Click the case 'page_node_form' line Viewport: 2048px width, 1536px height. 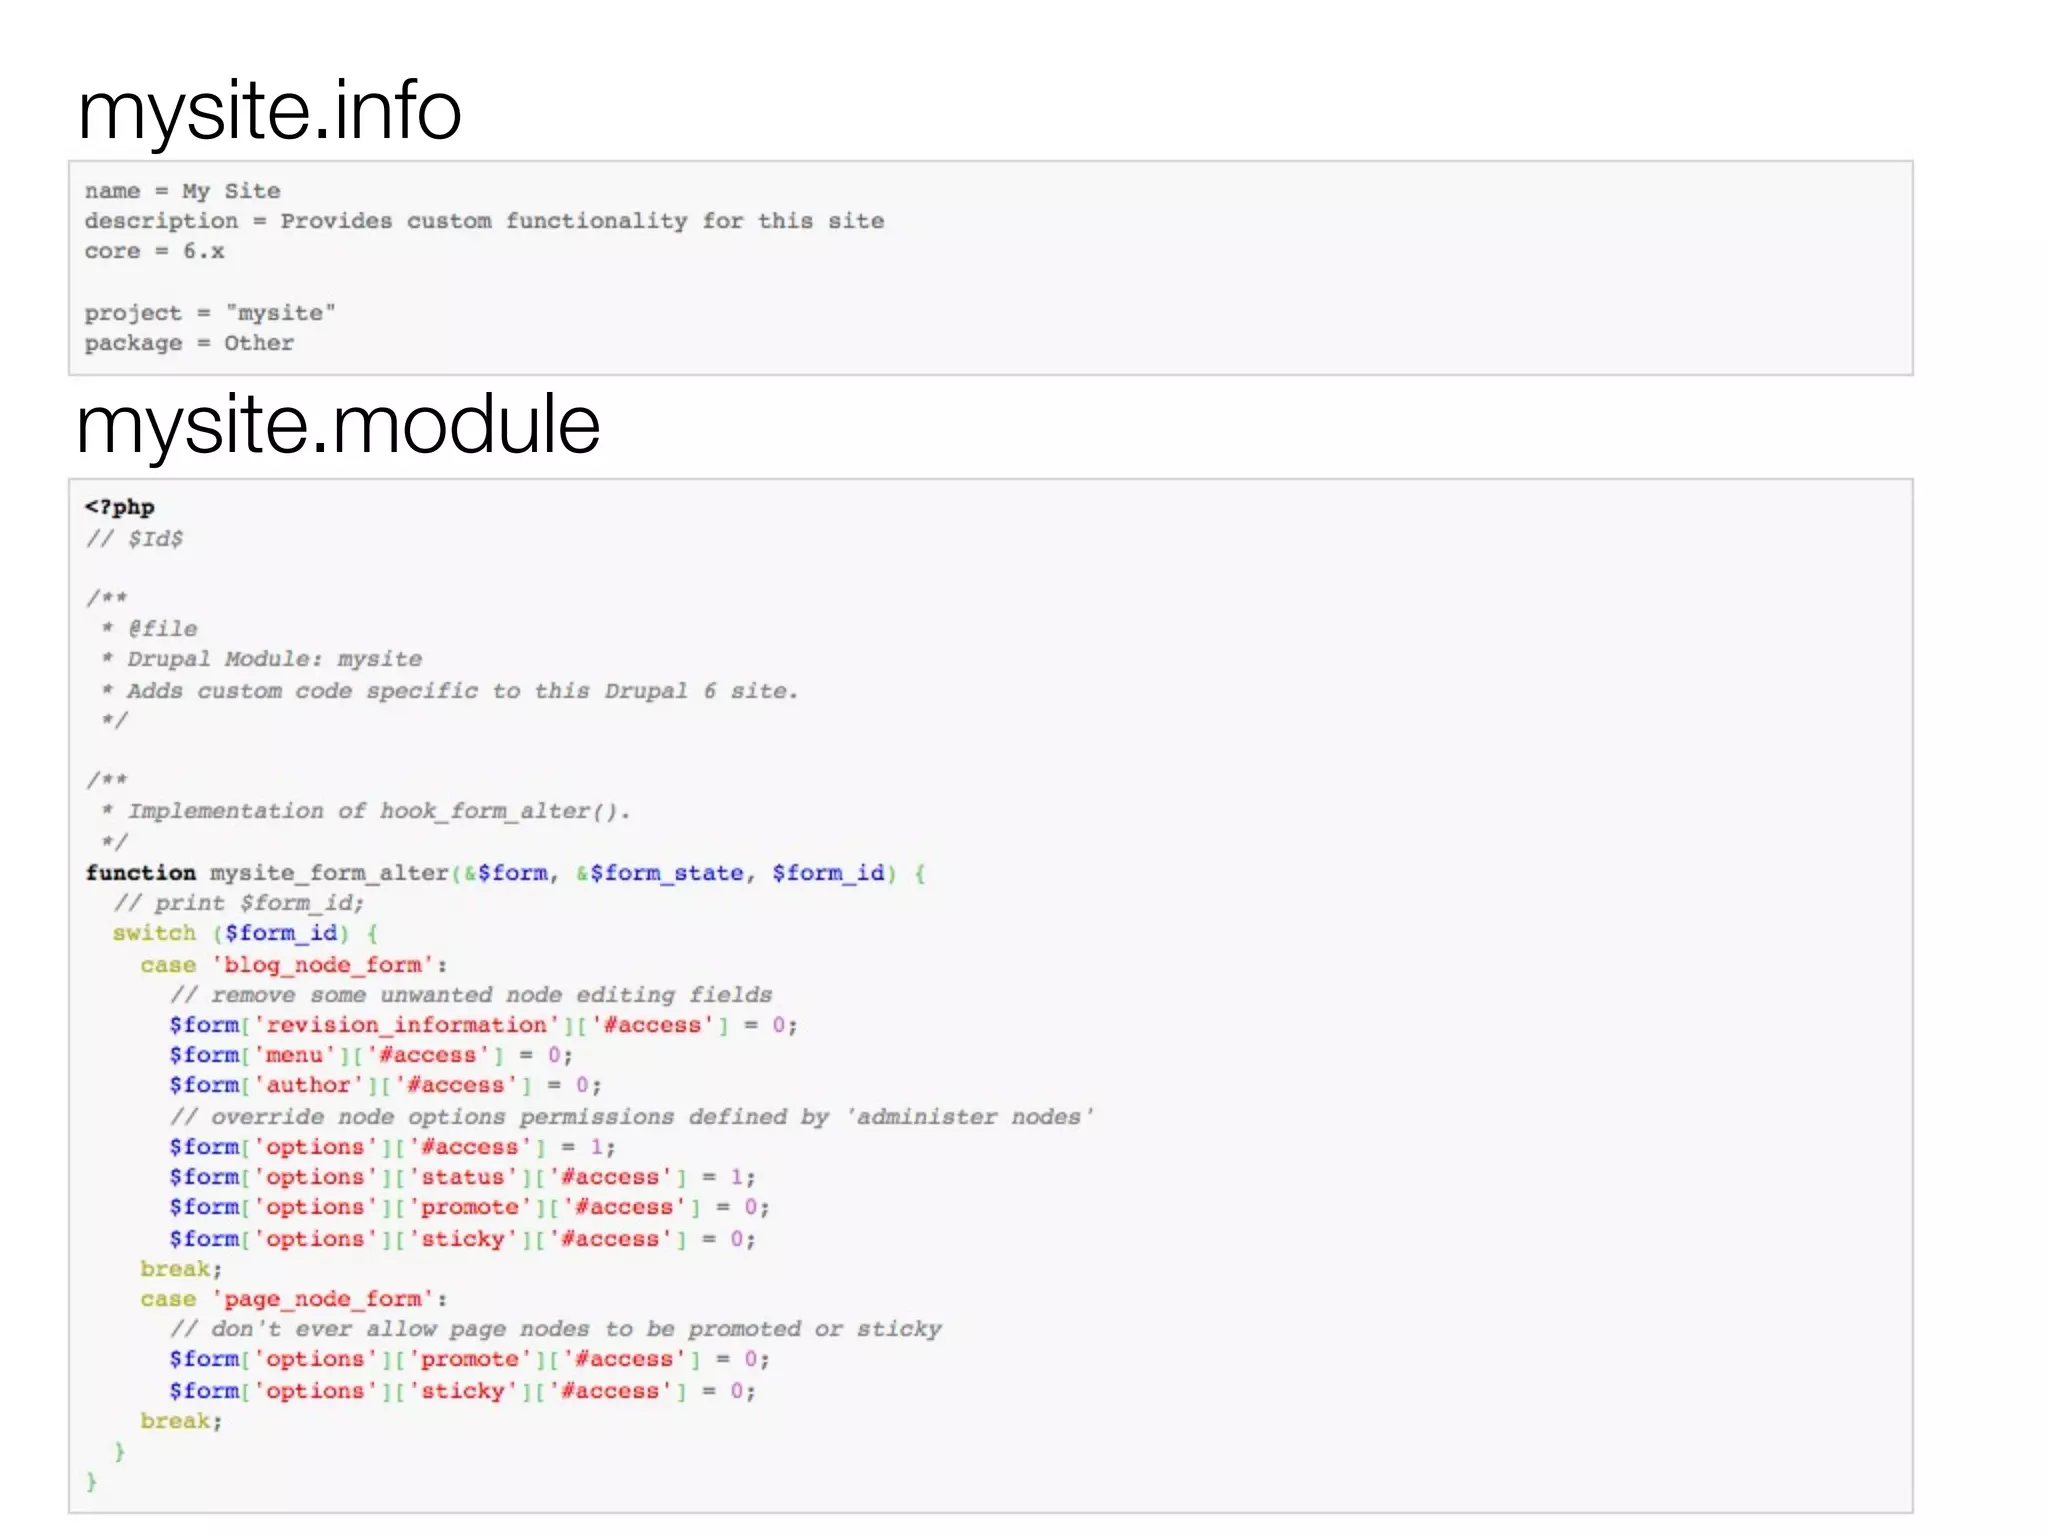click(294, 1299)
